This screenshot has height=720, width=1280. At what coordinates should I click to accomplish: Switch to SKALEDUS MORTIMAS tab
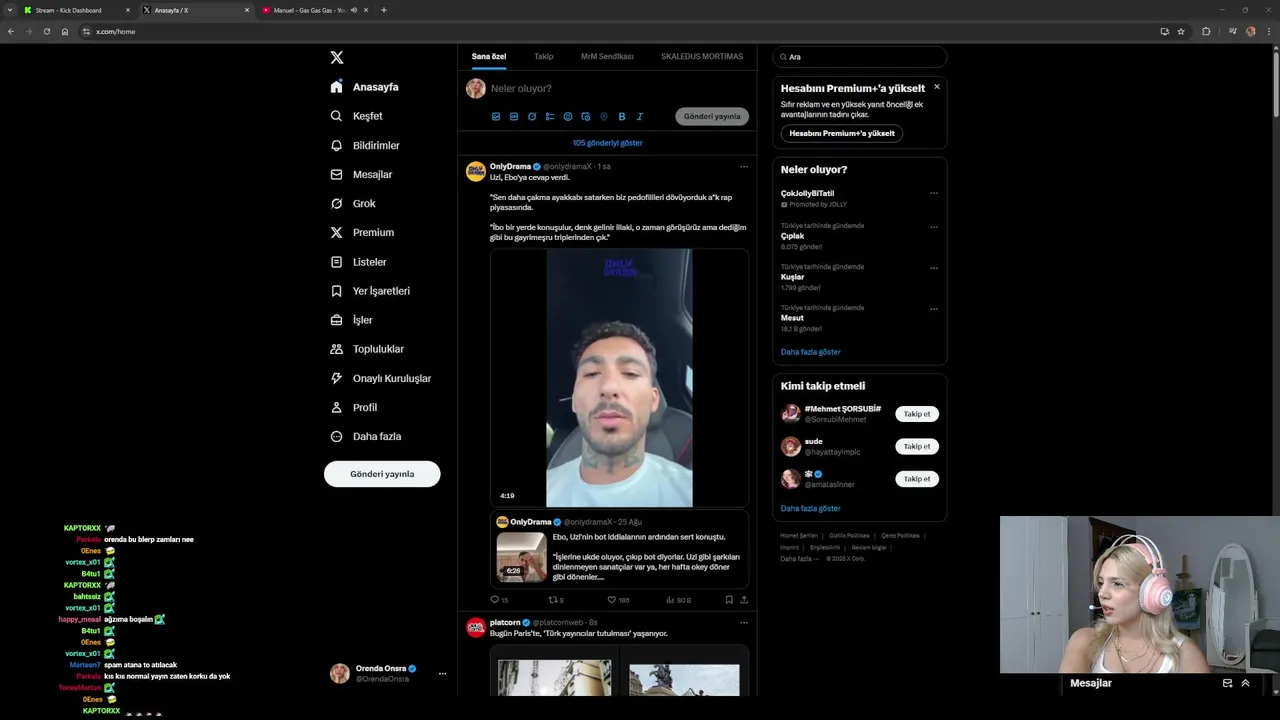[702, 57]
